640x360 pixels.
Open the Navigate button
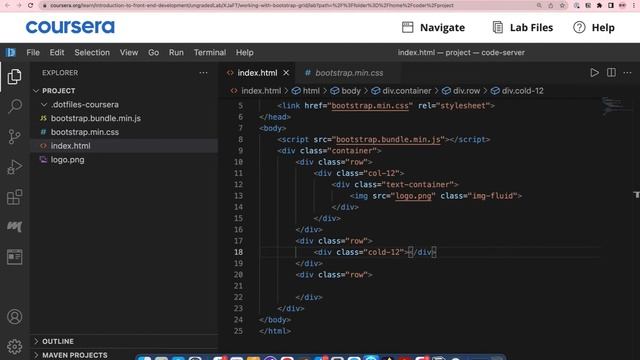click(433, 27)
